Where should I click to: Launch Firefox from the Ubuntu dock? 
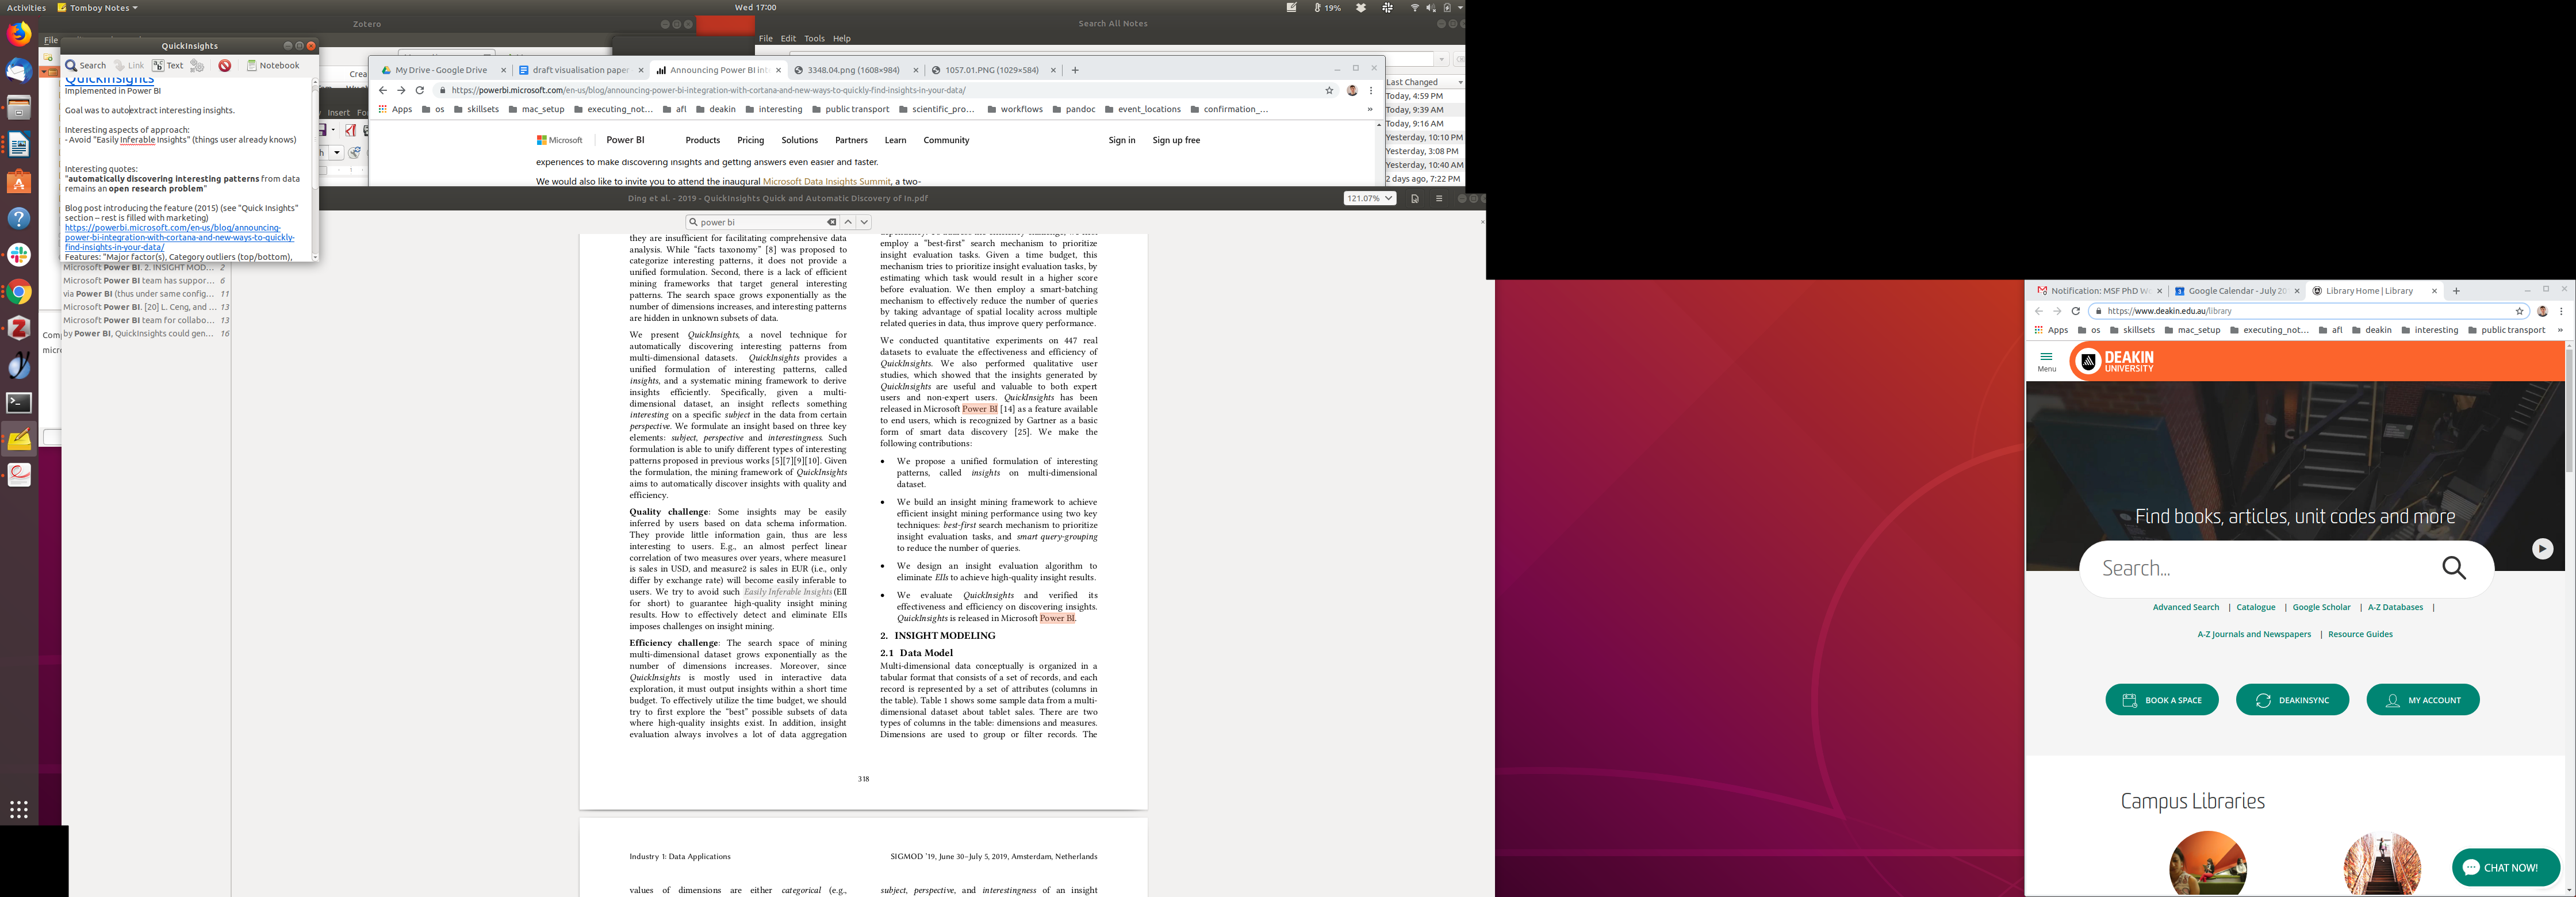pyautogui.click(x=19, y=34)
